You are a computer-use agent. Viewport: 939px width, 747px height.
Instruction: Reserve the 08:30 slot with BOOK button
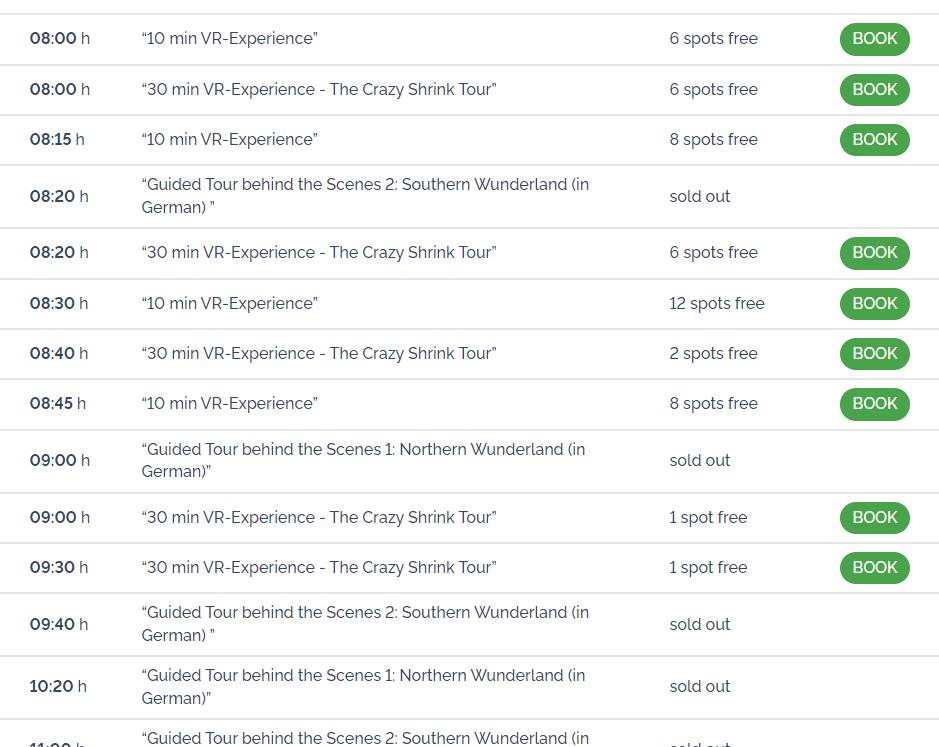(x=874, y=304)
